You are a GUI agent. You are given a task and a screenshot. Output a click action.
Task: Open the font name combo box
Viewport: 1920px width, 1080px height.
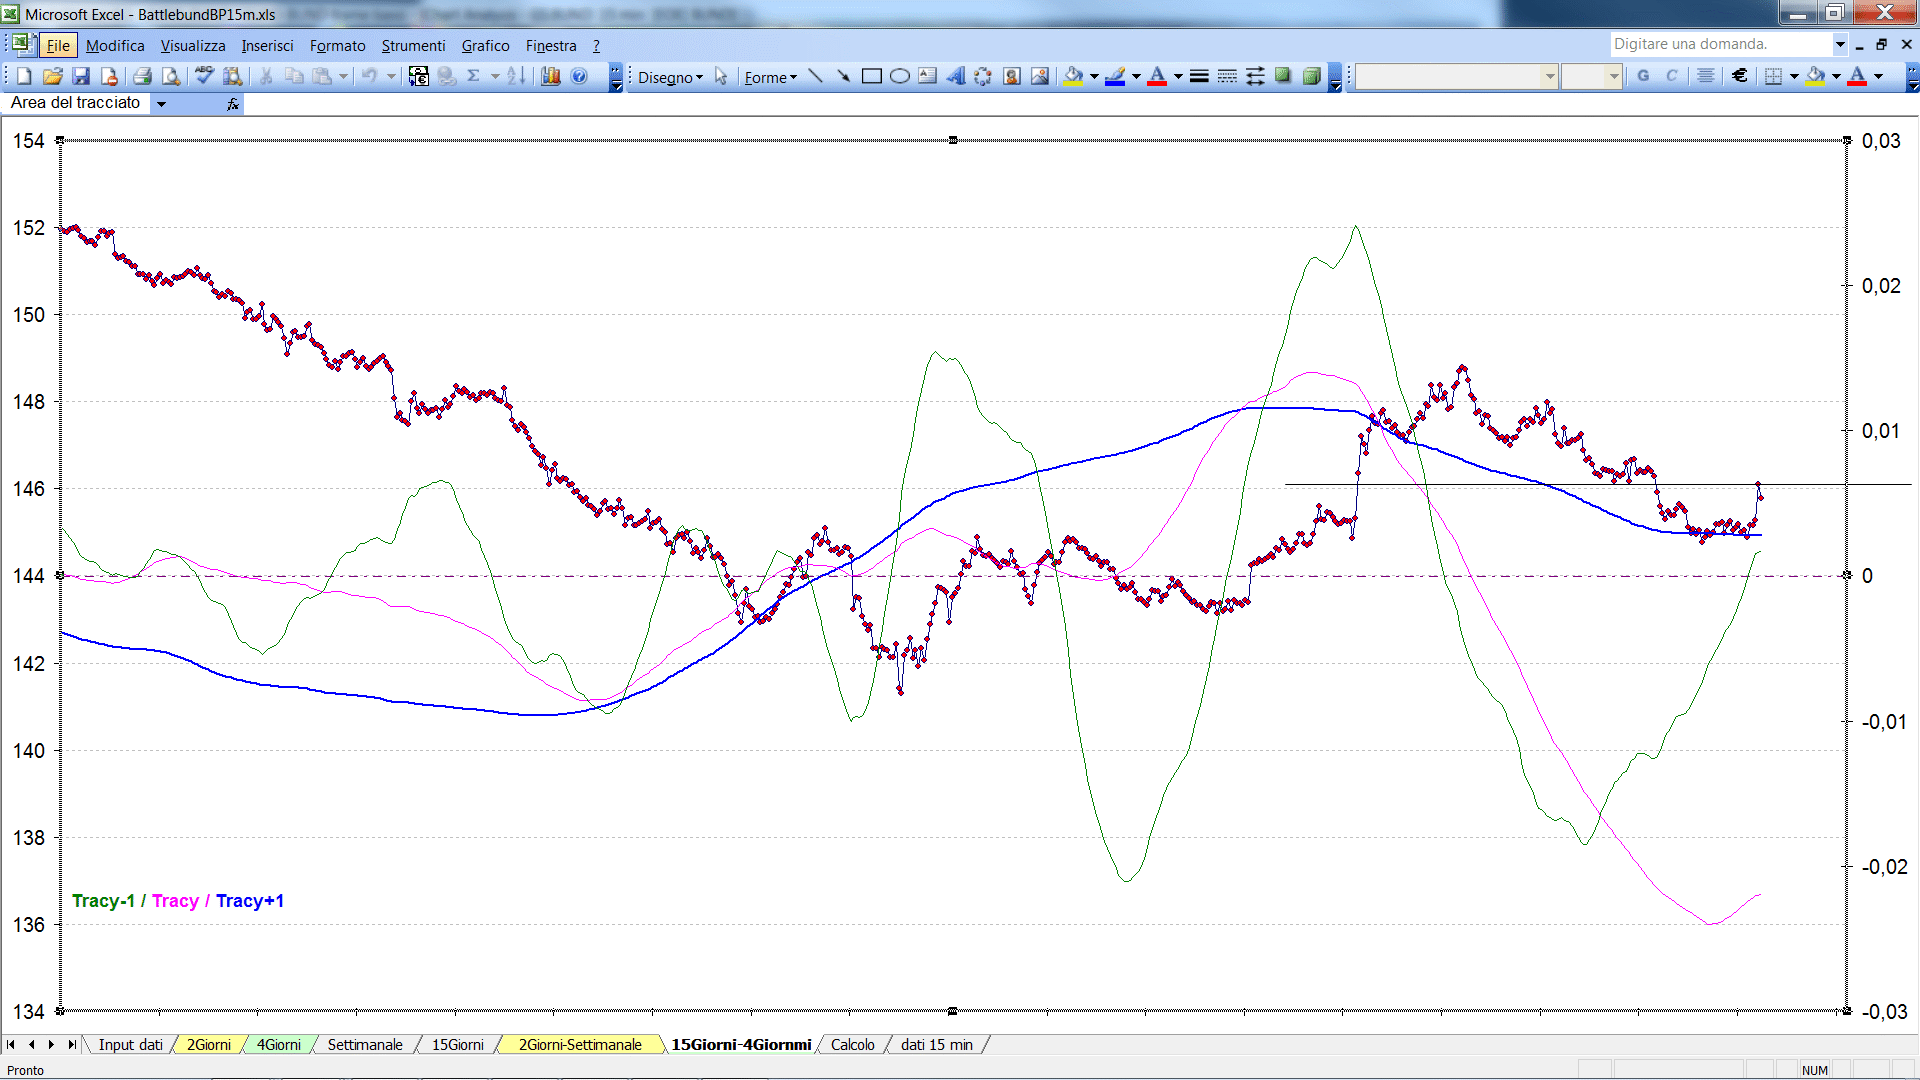[x=1456, y=76]
